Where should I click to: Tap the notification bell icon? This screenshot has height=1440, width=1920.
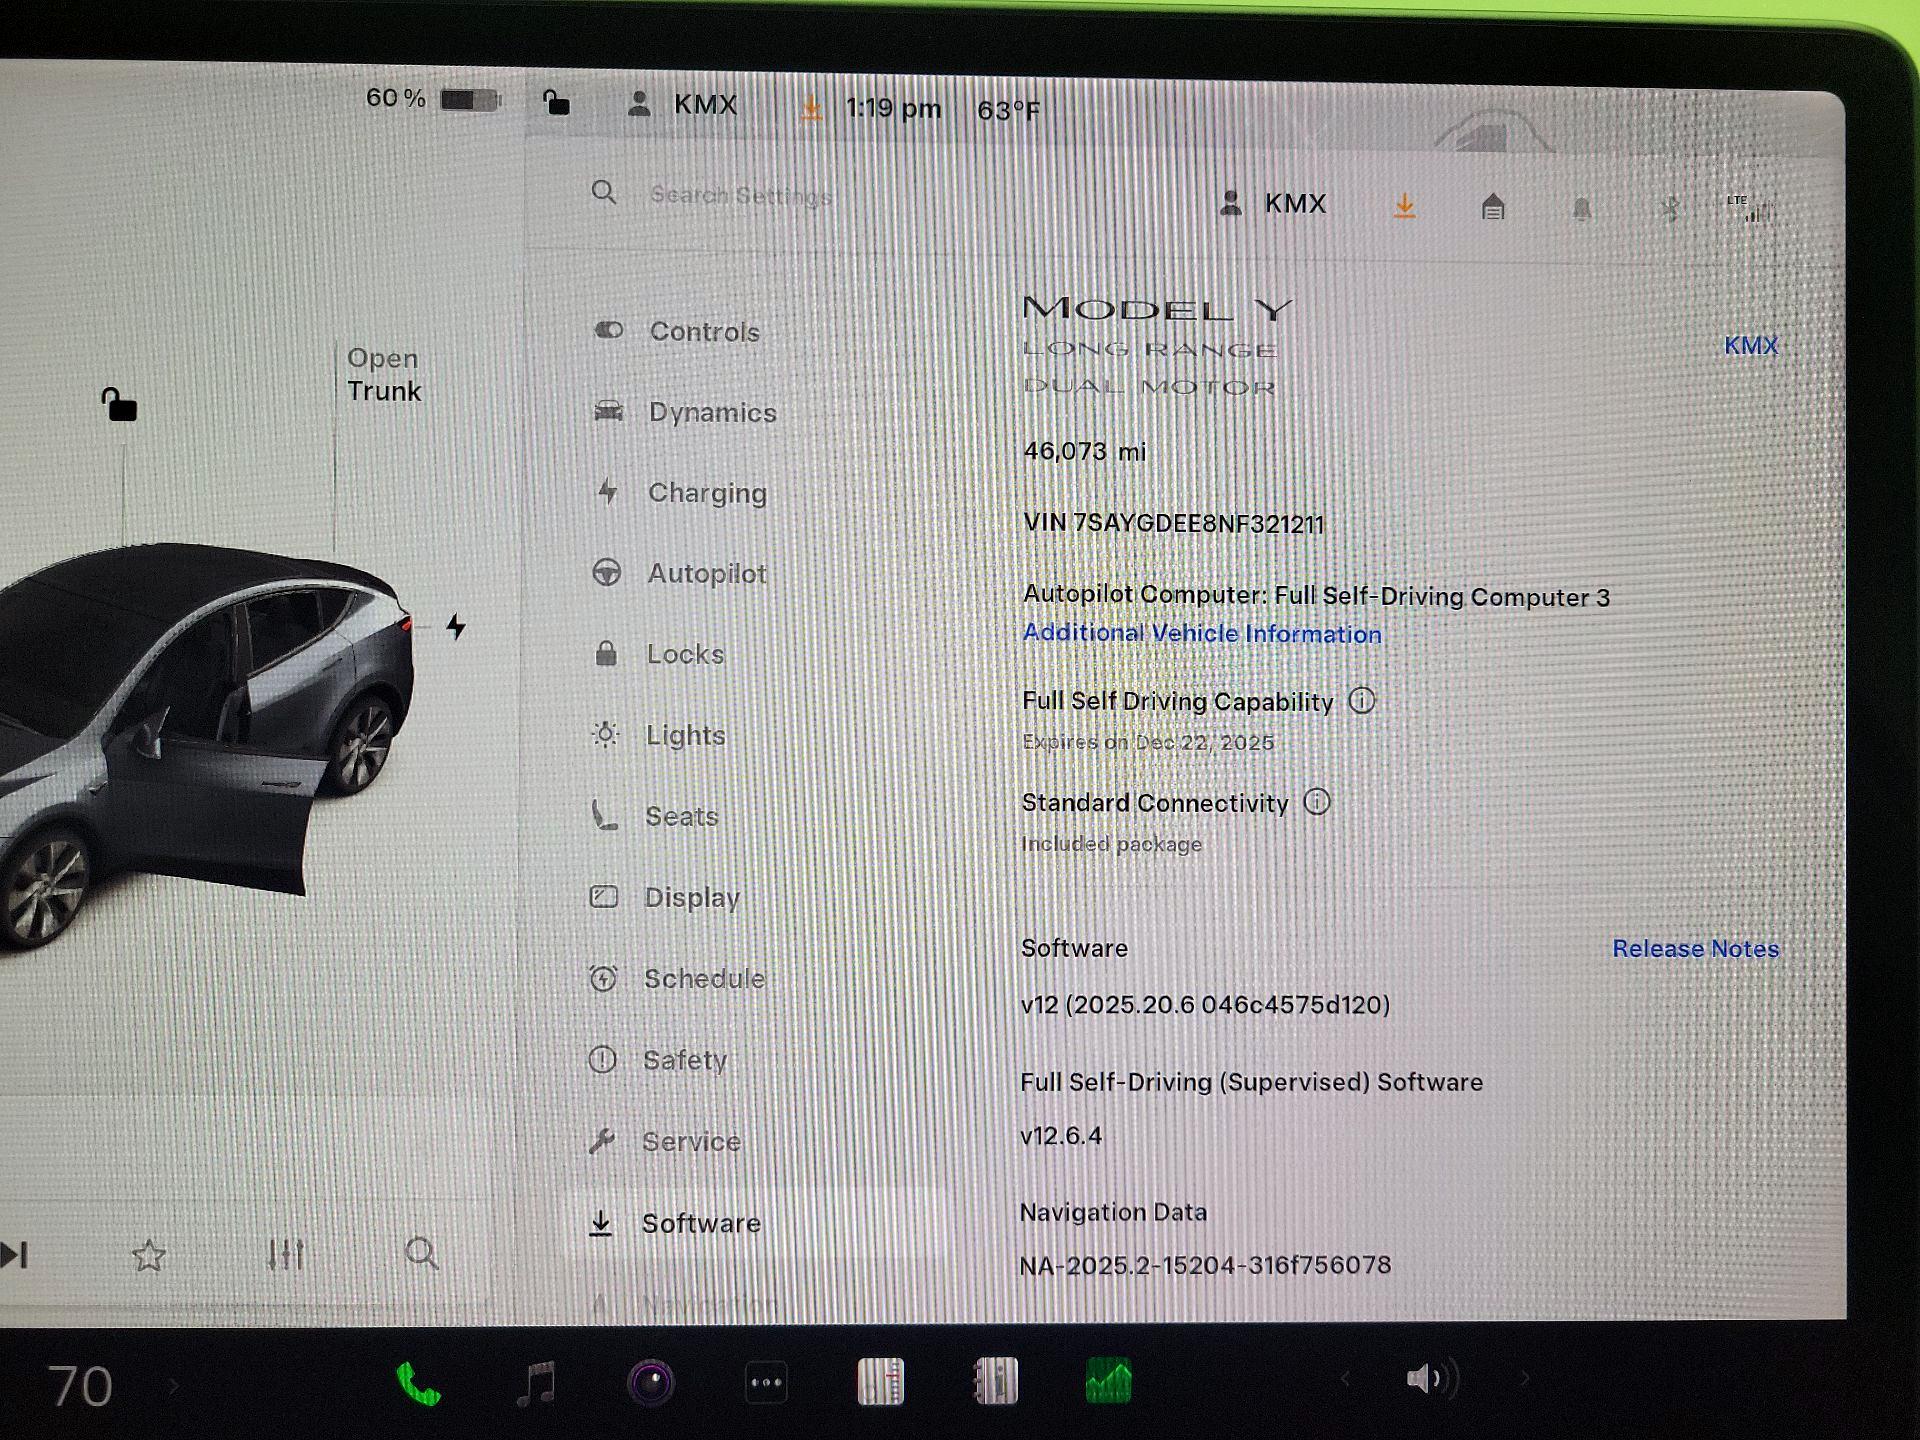1581,207
